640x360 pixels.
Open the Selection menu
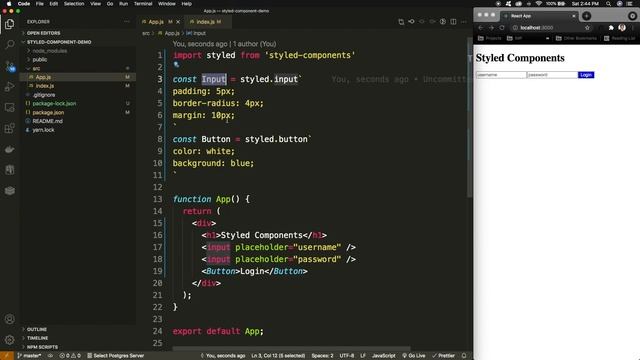74,4
